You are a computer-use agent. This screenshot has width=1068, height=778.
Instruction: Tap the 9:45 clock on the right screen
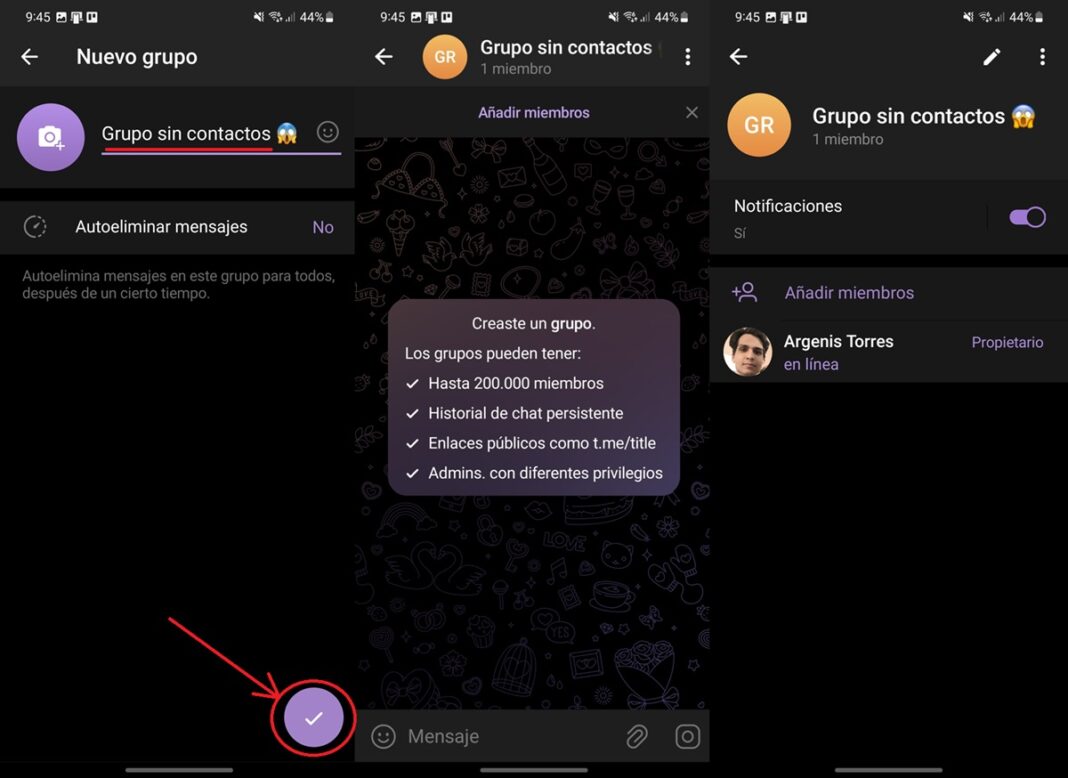tap(747, 17)
